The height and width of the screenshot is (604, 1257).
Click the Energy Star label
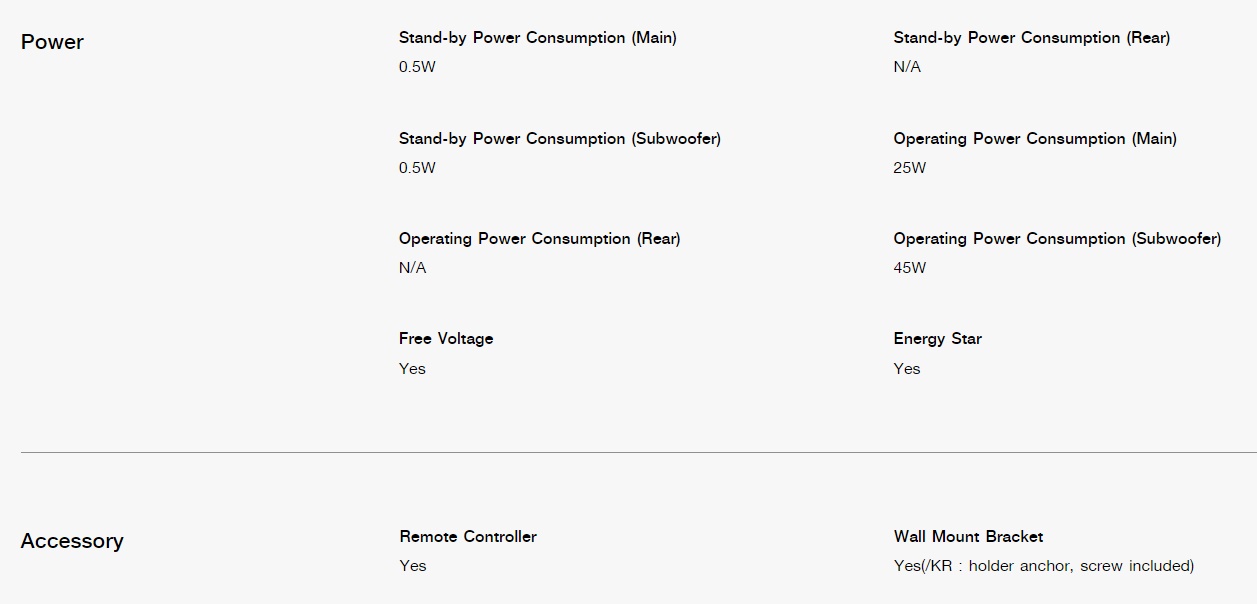tap(938, 339)
